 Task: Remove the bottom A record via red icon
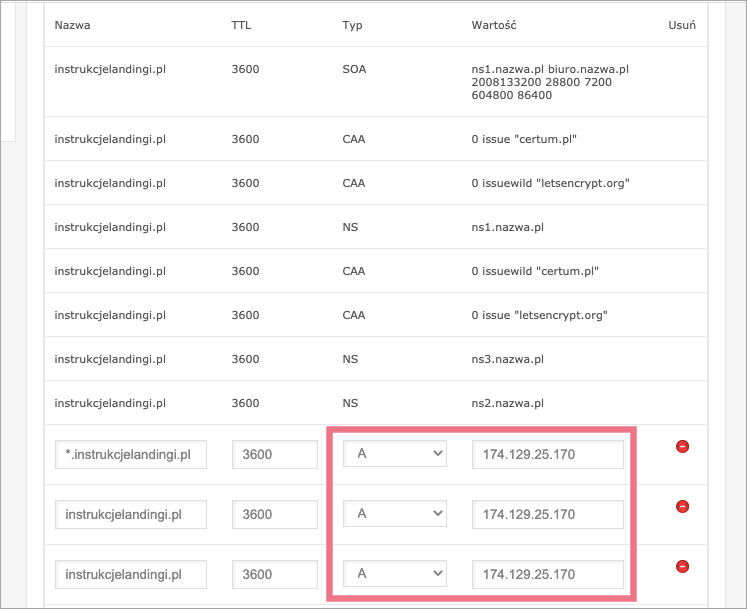(x=683, y=566)
